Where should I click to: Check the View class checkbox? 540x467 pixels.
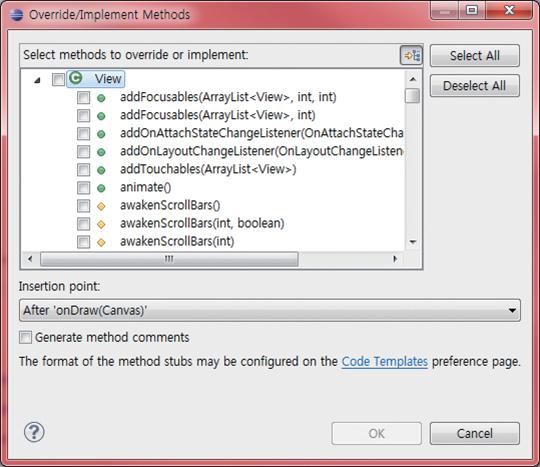[x=58, y=79]
